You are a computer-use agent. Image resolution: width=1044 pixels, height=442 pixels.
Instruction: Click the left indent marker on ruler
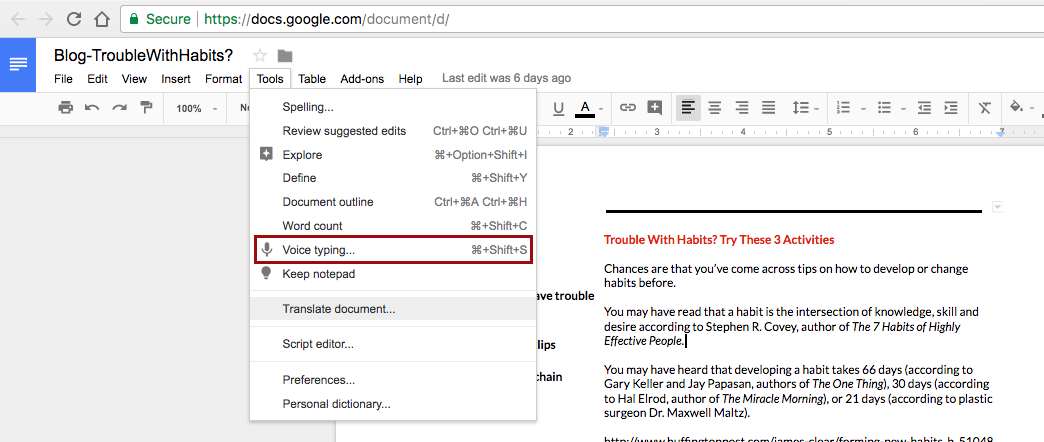pos(604,133)
